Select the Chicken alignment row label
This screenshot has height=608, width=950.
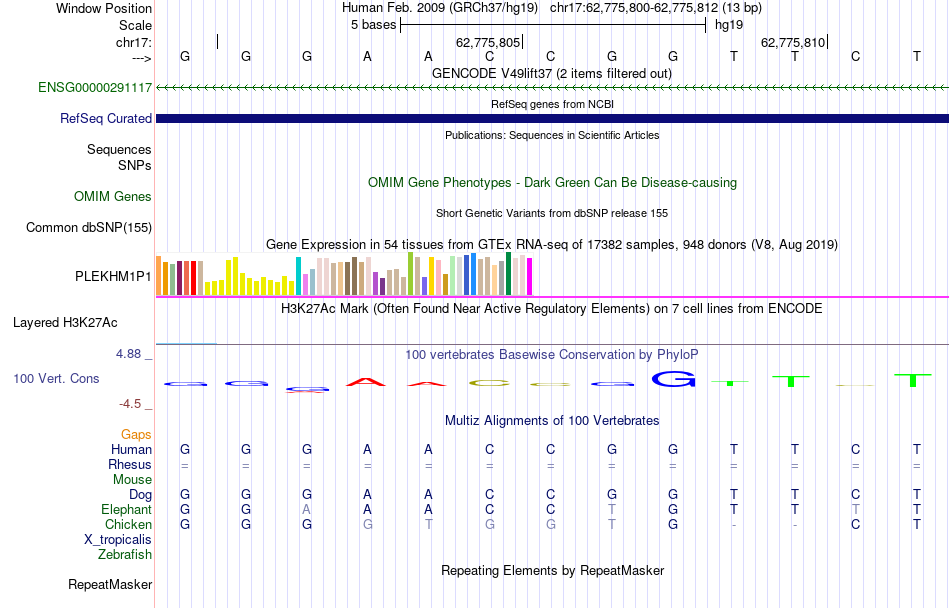pos(128,524)
